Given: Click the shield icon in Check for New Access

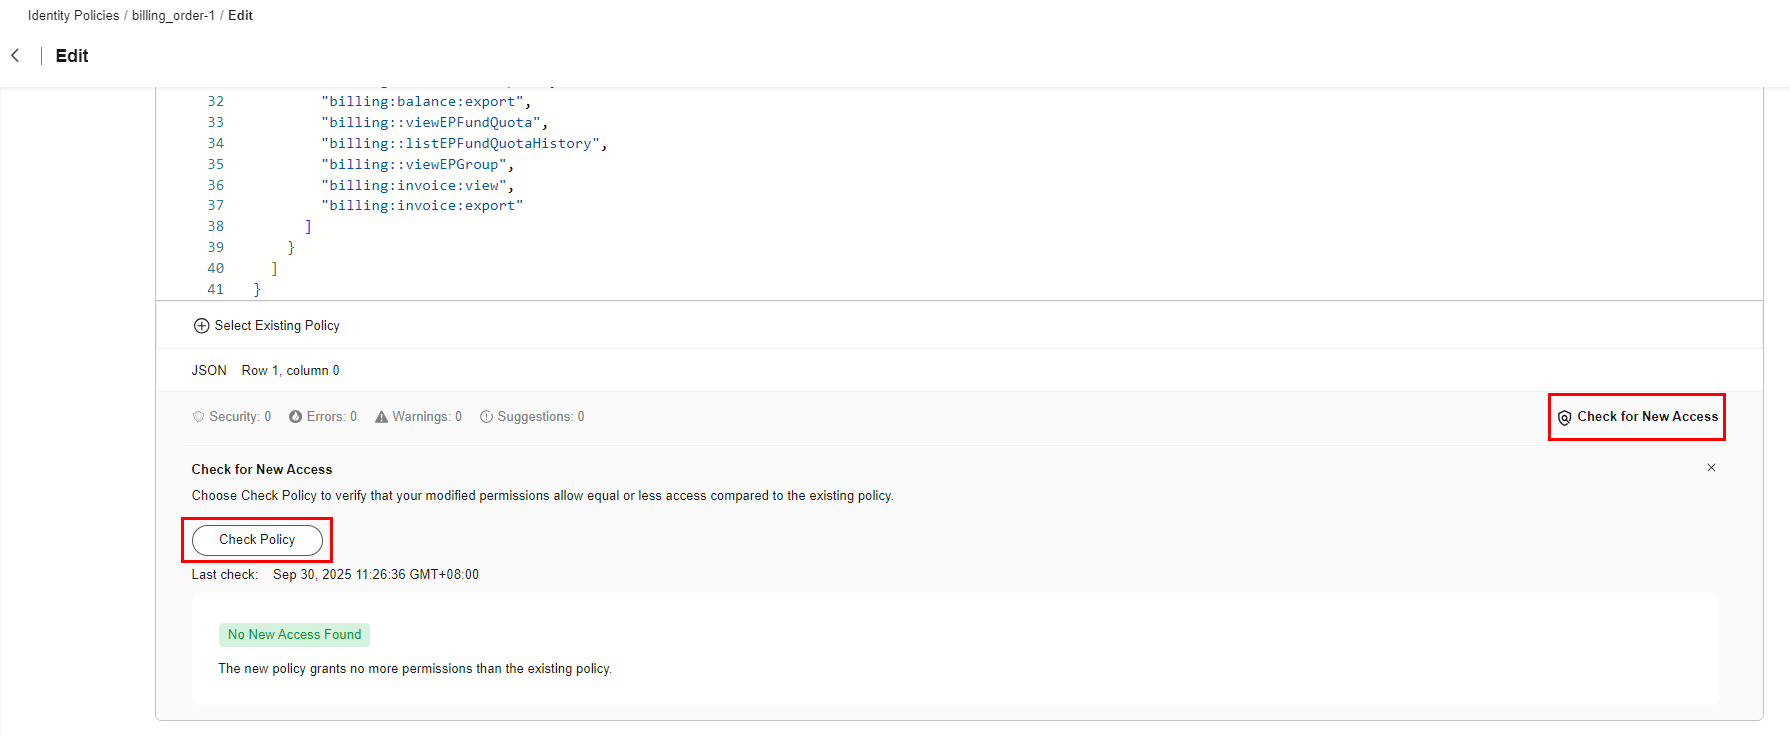Looking at the screenshot, I should pos(1564,418).
